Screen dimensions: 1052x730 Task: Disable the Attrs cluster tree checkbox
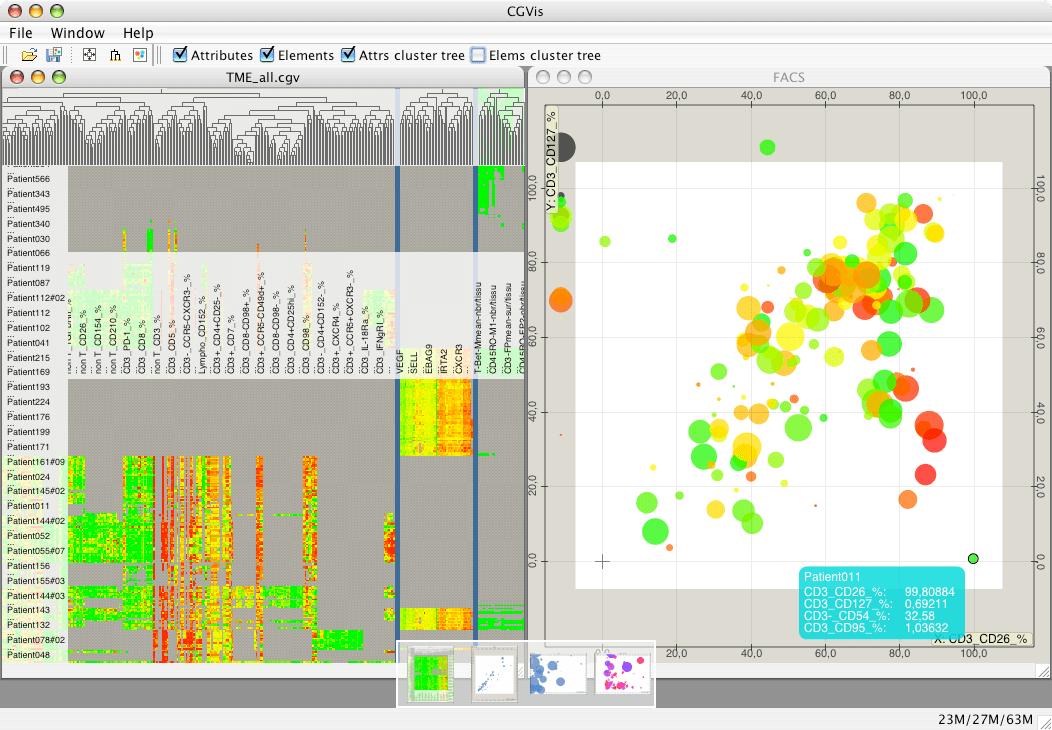pyautogui.click(x=348, y=55)
